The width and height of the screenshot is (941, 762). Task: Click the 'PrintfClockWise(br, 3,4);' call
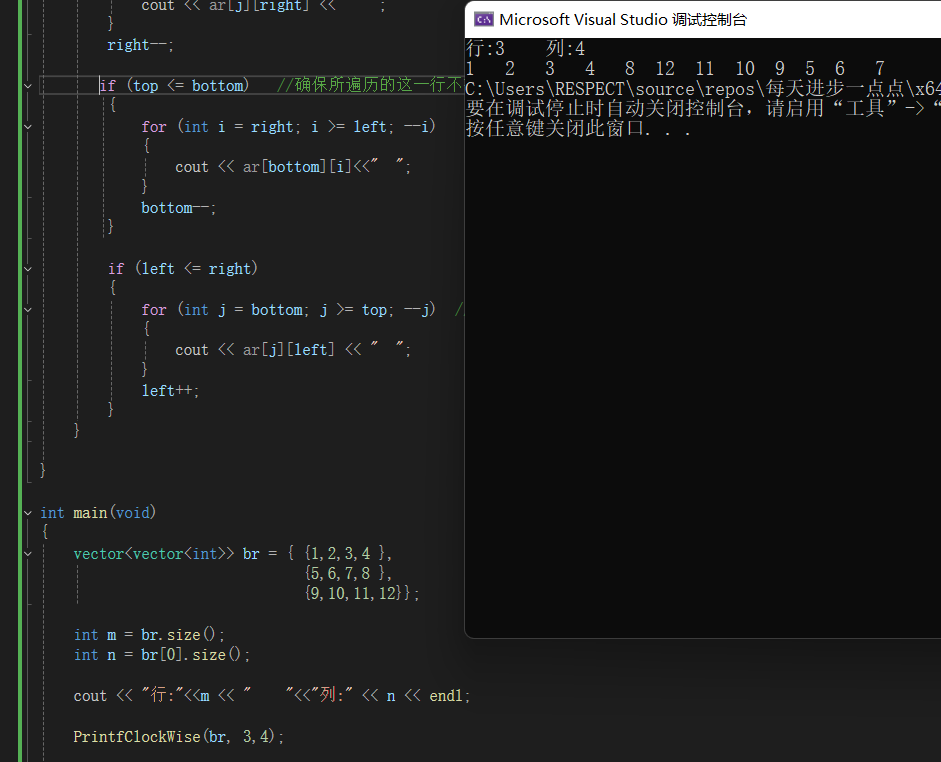(178, 737)
